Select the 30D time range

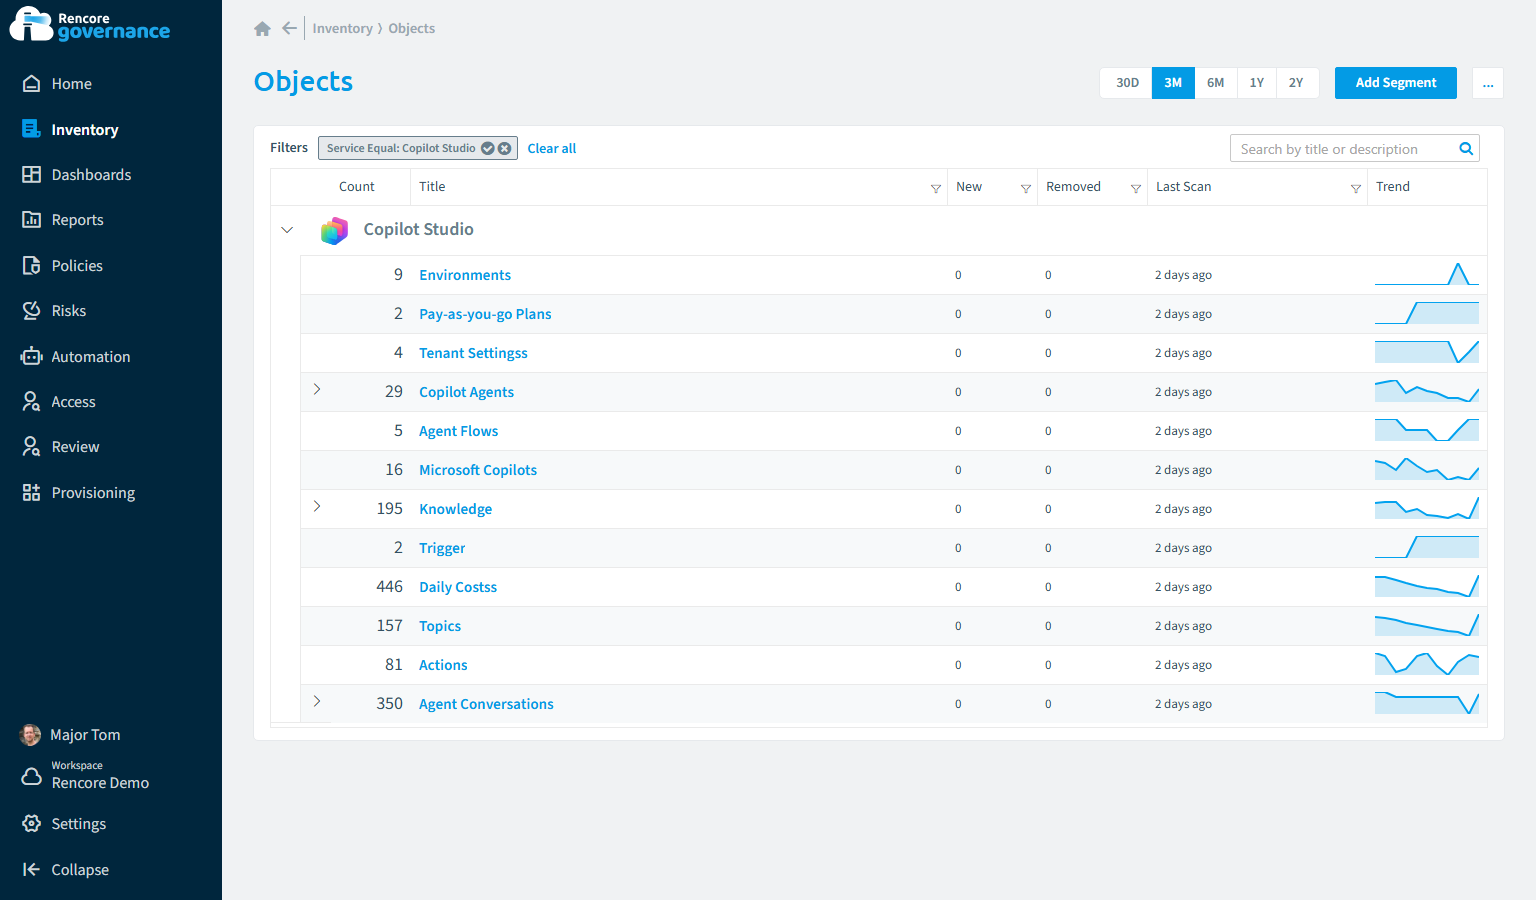tap(1127, 83)
